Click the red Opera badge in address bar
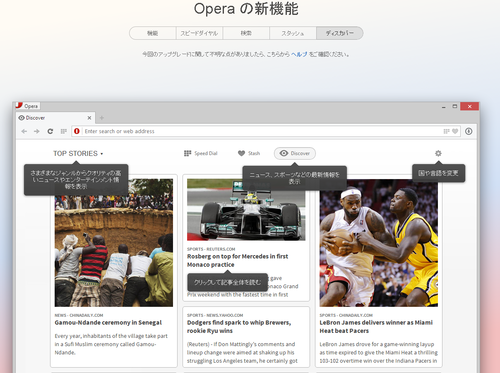Image resolution: width=500 pixels, height=373 pixels. coord(77,131)
